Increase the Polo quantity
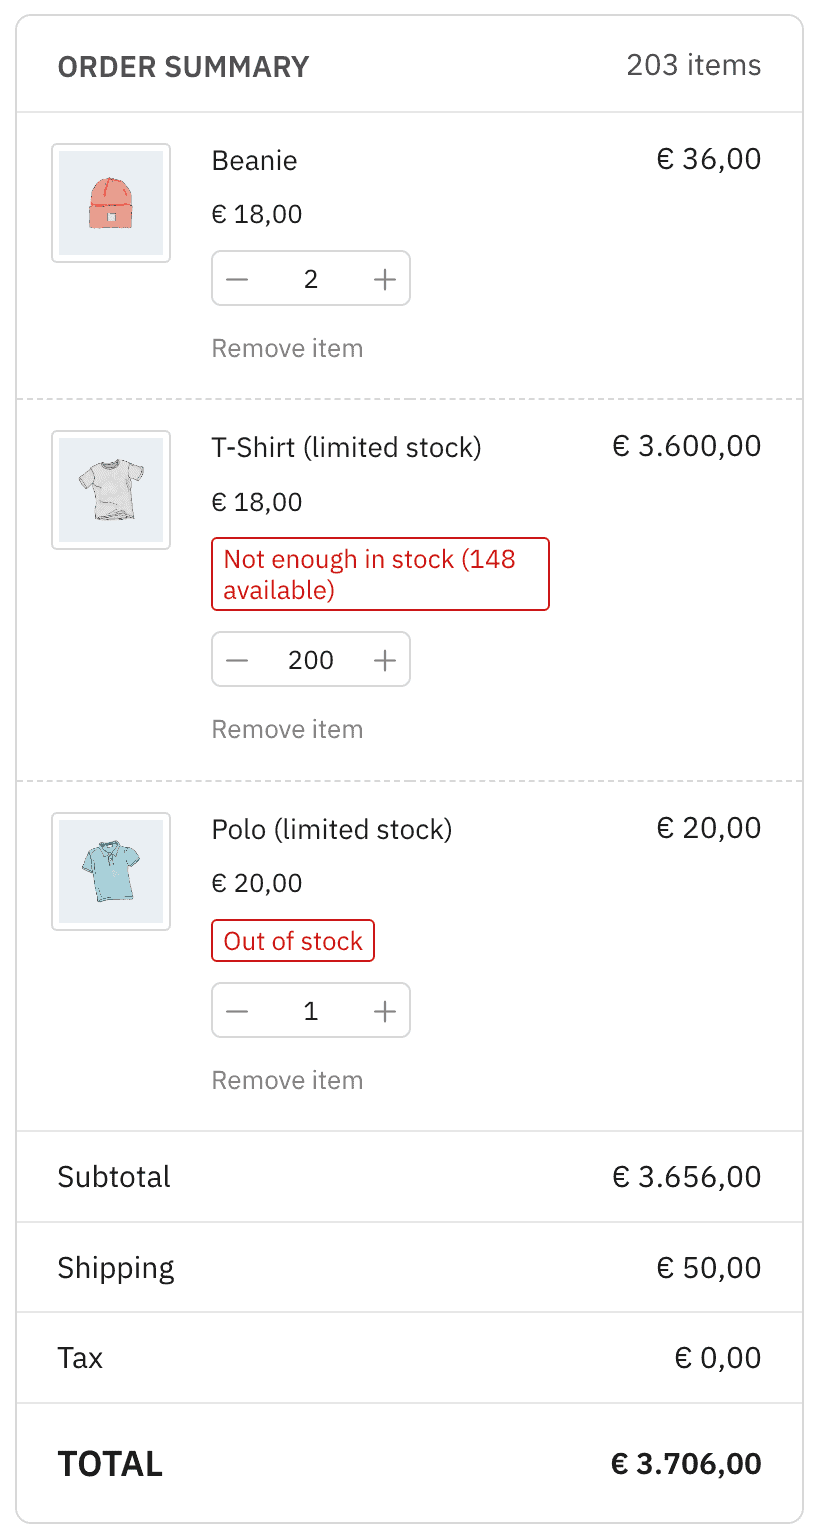 [384, 1010]
